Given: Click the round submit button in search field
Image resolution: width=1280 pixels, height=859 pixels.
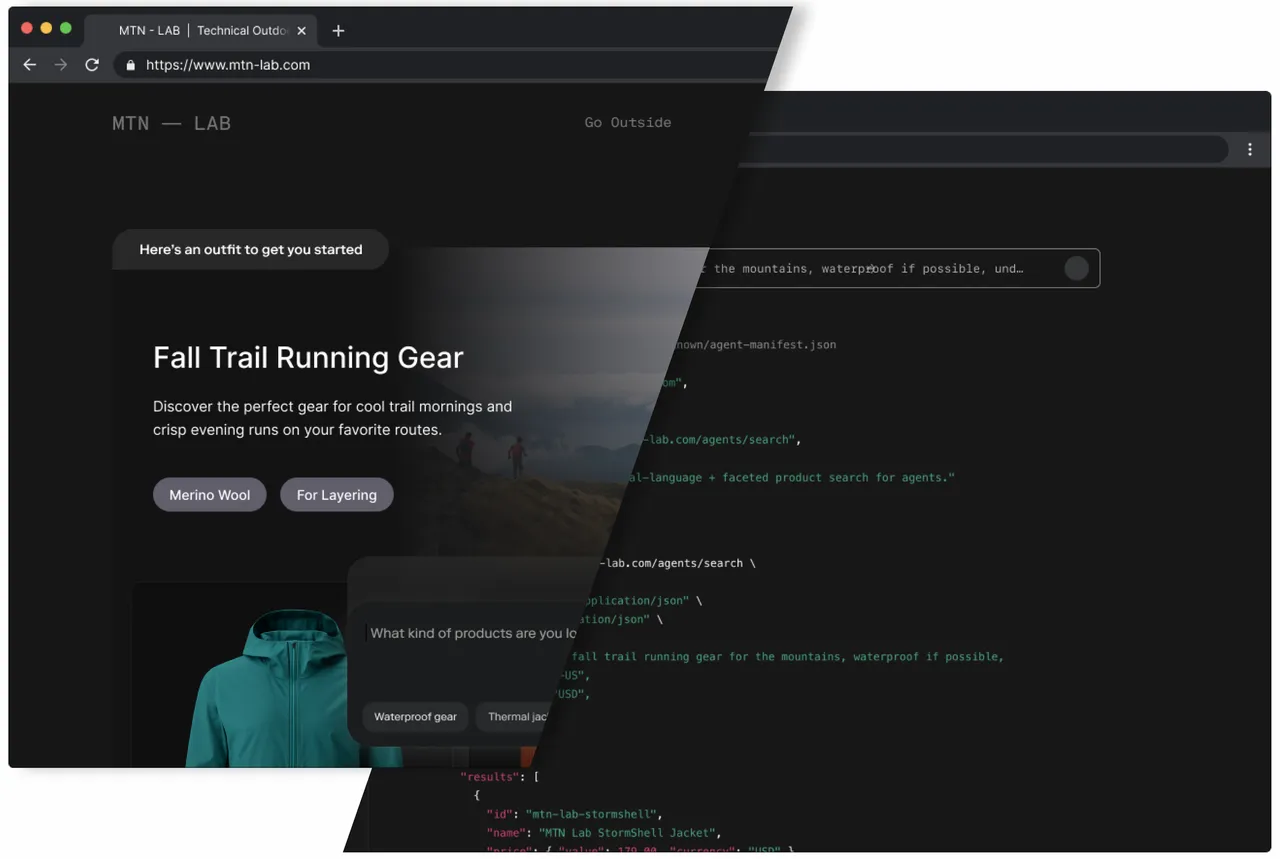Looking at the screenshot, I should (1076, 268).
